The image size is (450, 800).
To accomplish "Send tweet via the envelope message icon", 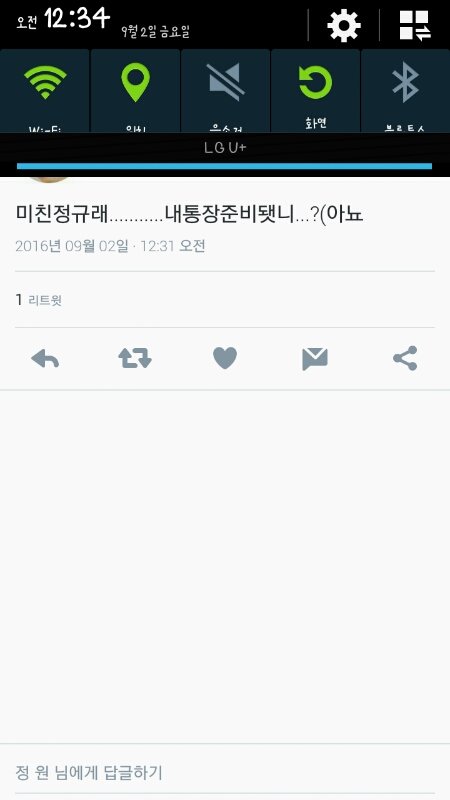I will [x=315, y=359].
